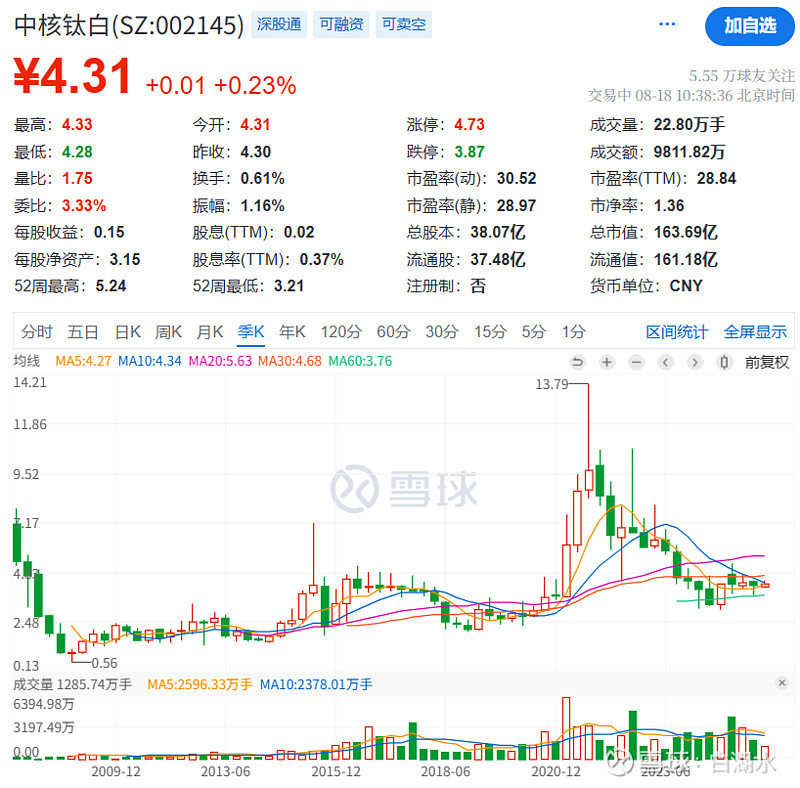The width and height of the screenshot is (800, 788).
Task: Click the 可融资 tag
Action: (341, 24)
